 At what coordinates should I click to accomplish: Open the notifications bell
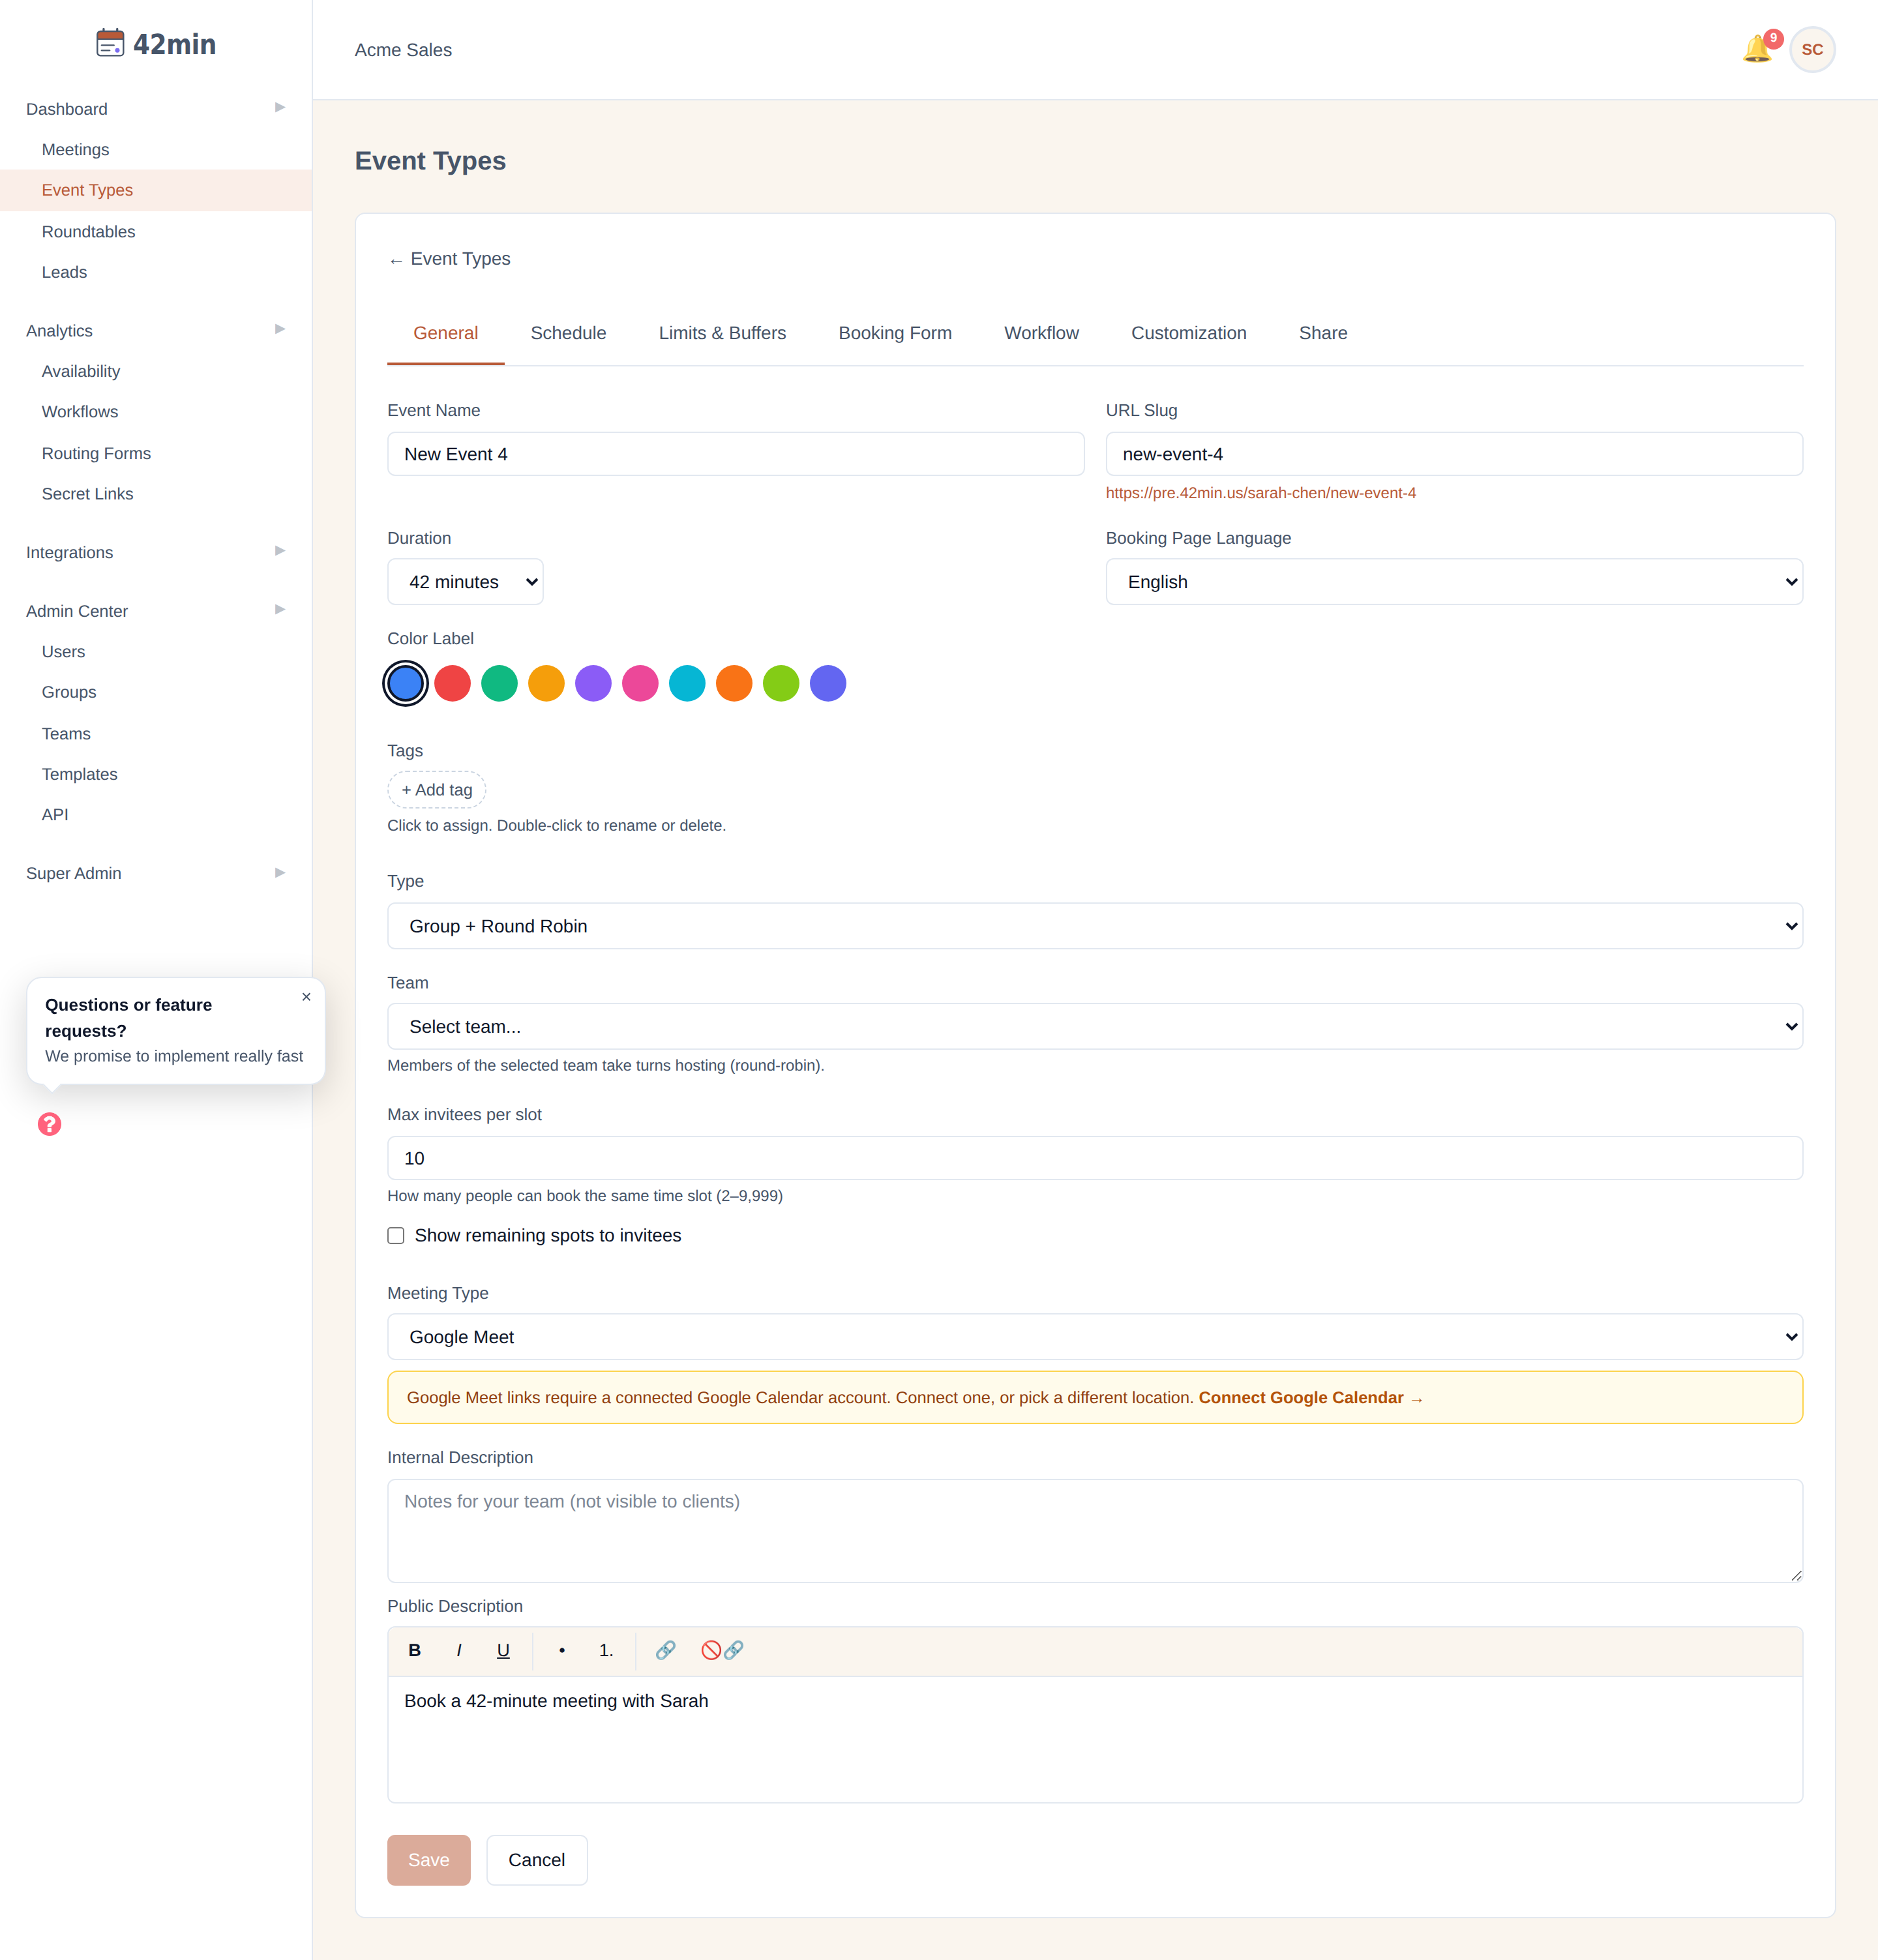coord(1757,49)
